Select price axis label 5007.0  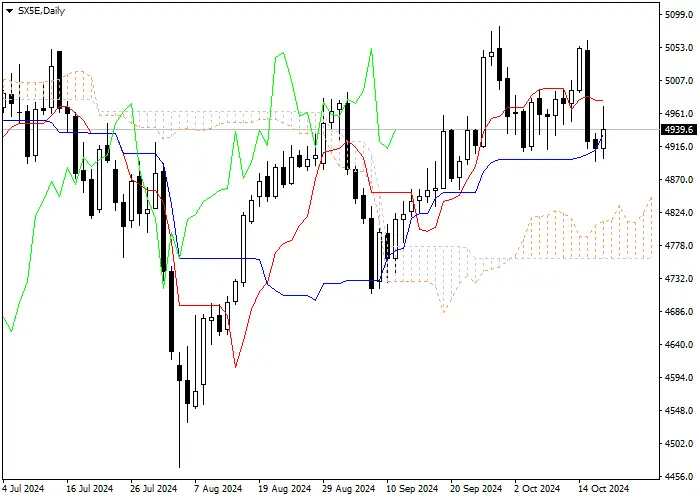(x=679, y=81)
